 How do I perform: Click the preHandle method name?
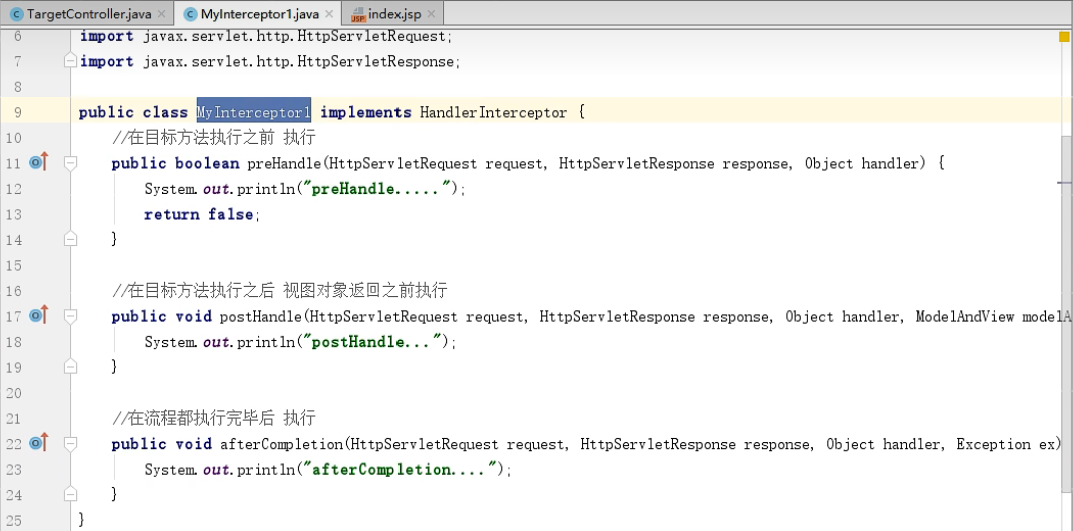point(284,164)
